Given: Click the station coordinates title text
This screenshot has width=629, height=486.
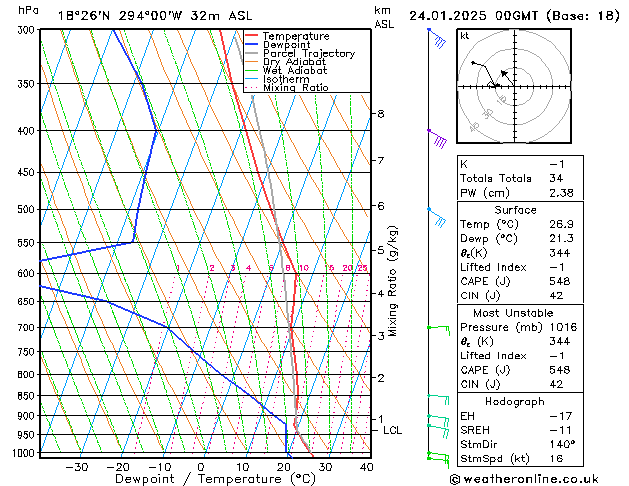Looking at the screenshot, I should (155, 16).
